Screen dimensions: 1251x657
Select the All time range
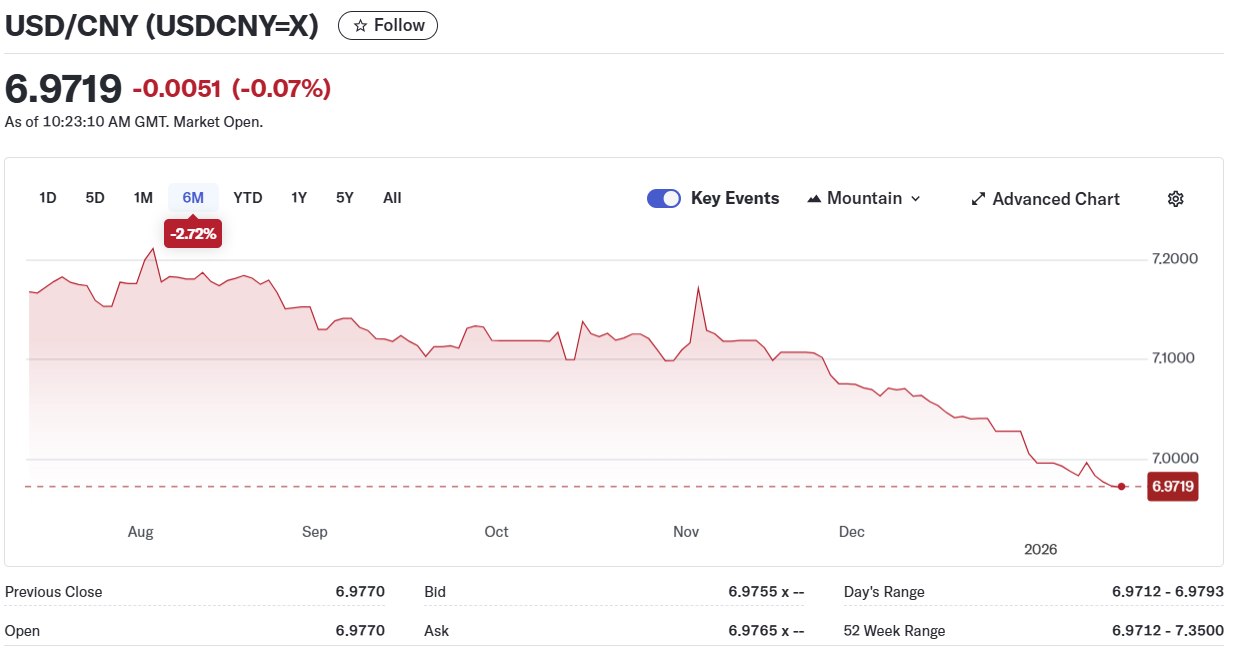pyautogui.click(x=392, y=198)
